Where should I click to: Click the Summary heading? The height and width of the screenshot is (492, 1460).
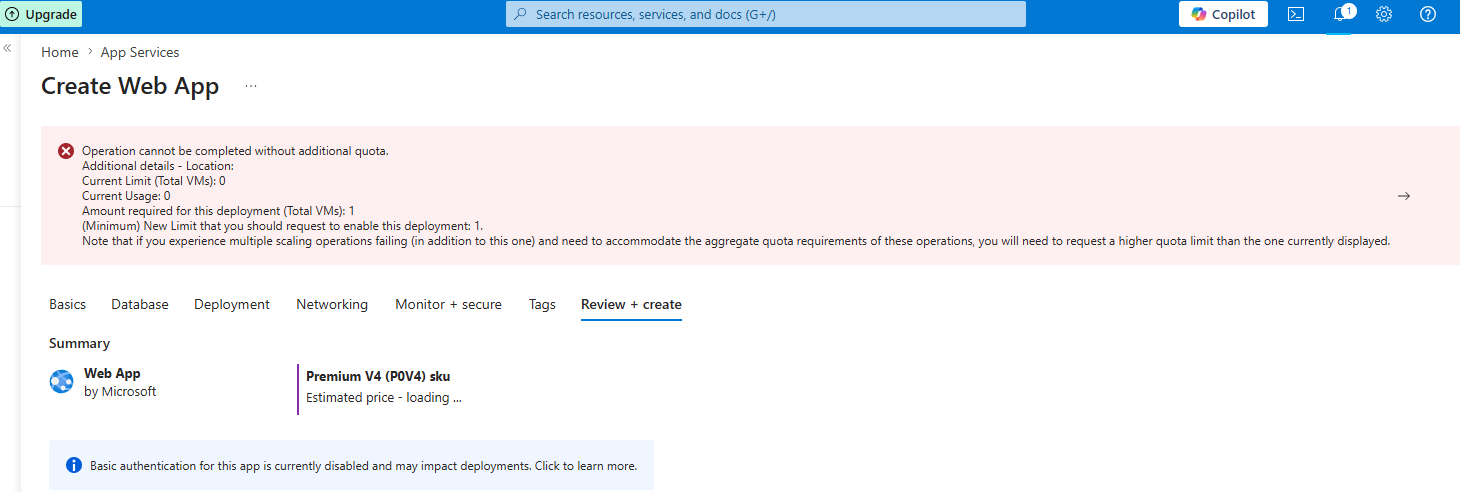coord(79,343)
